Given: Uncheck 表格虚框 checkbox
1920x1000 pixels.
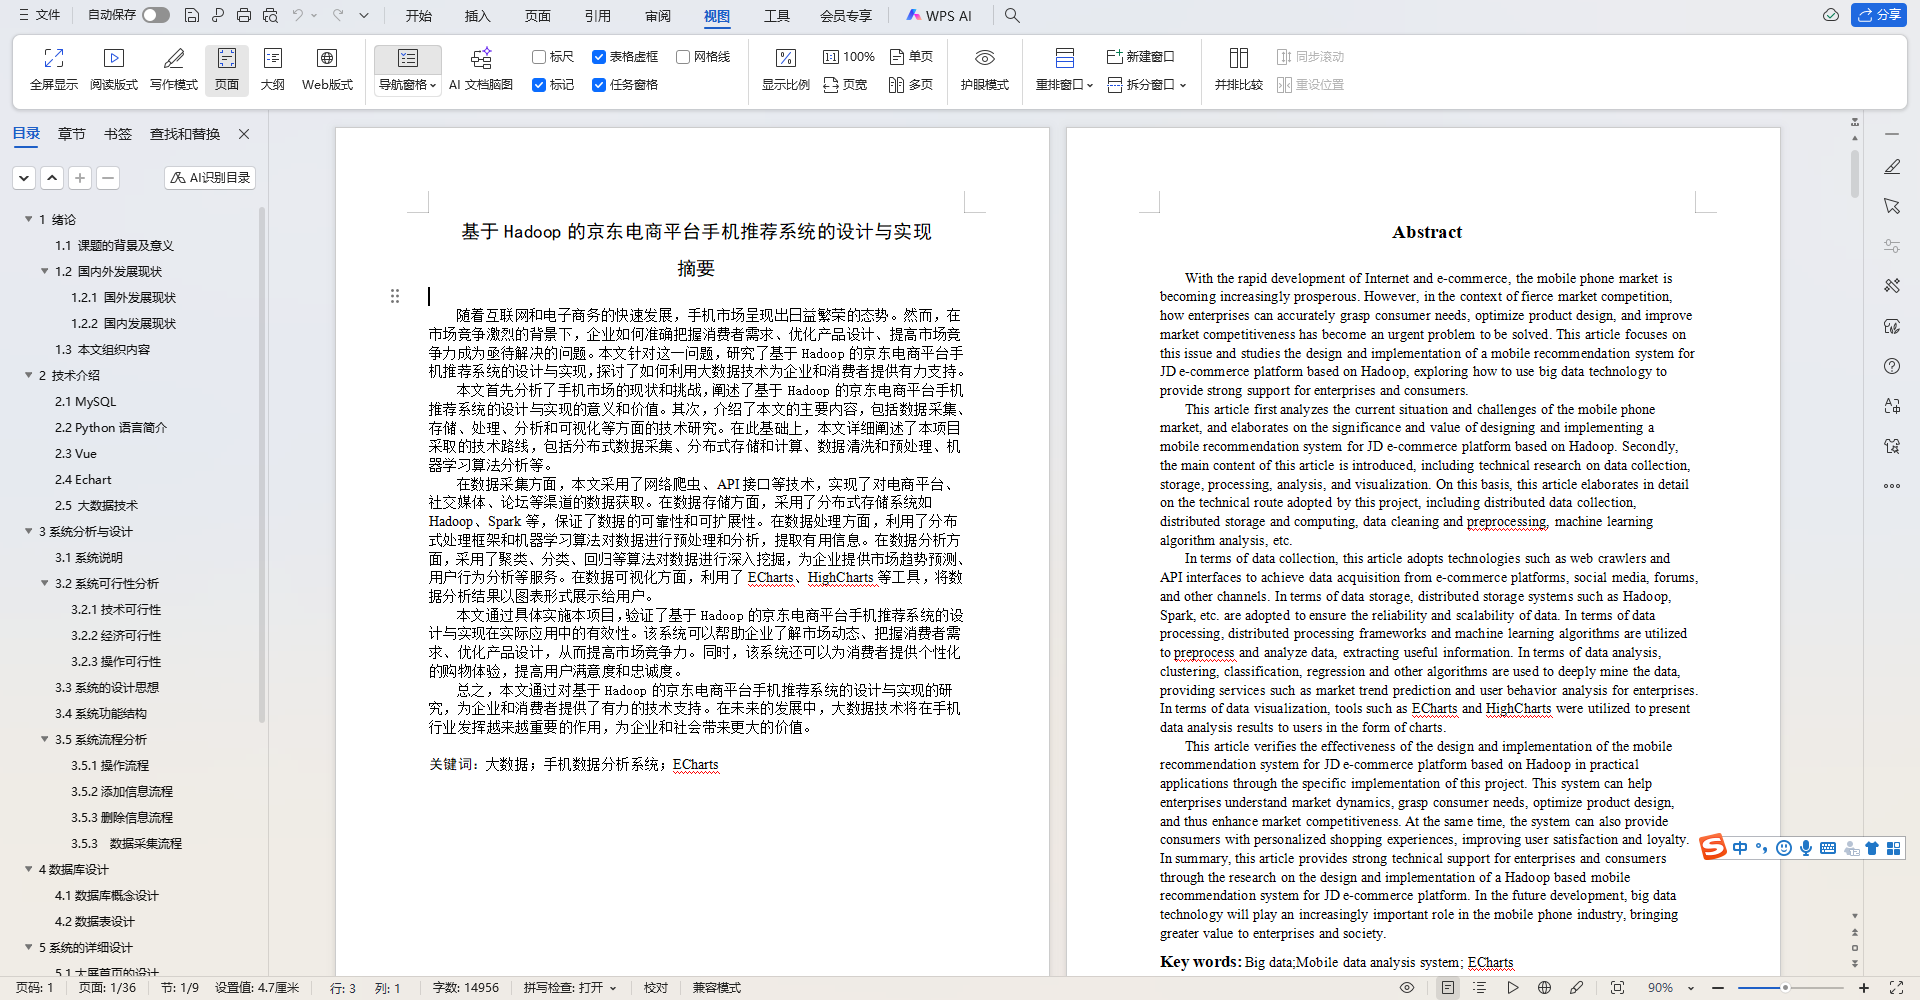Looking at the screenshot, I should tap(599, 57).
